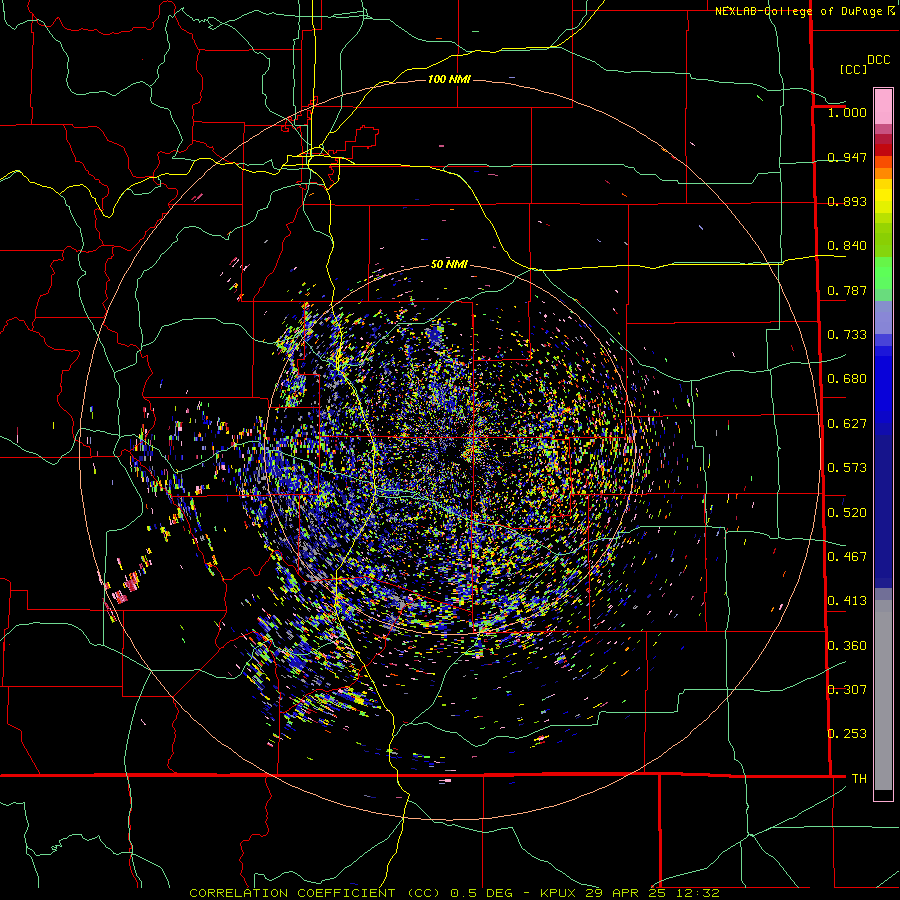This screenshot has height=900, width=900.
Task: Click the 0.893 scale value
Action: click(x=847, y=201)
